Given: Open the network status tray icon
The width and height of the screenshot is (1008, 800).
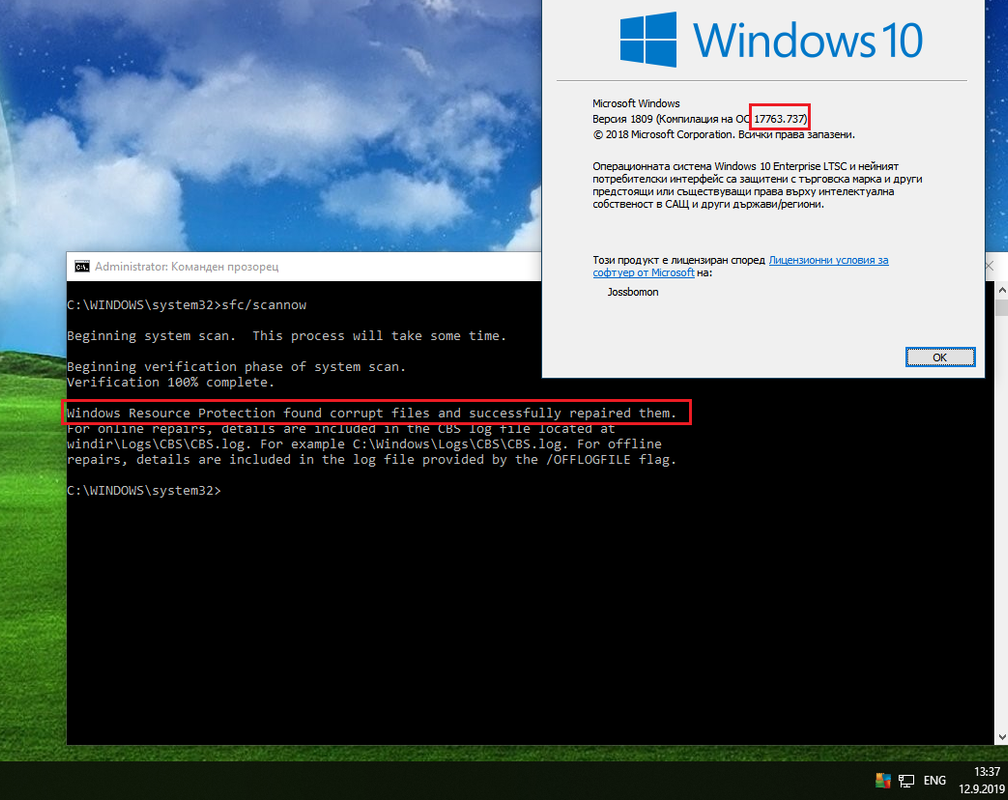Looking at the screenshot, I should pyautogui.click(x=906, y=781).
